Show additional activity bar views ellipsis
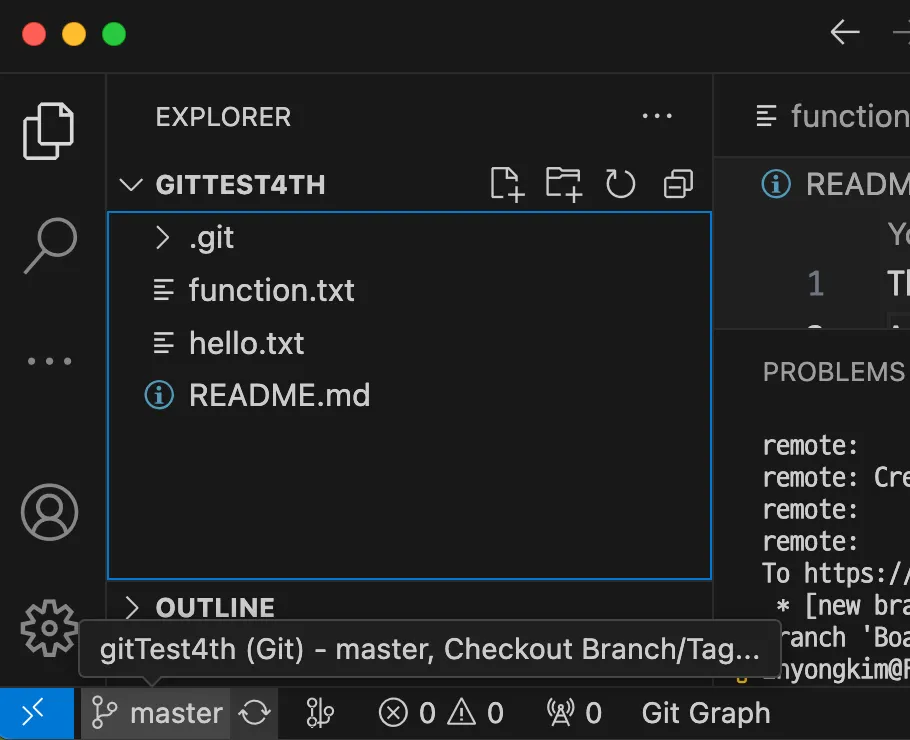 pos(48,361)
